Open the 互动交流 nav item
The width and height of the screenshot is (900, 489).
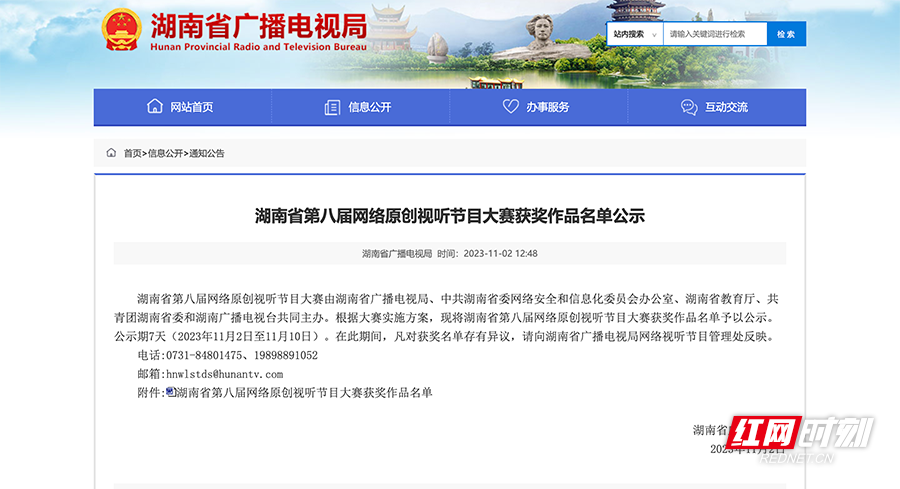(717, 107)
